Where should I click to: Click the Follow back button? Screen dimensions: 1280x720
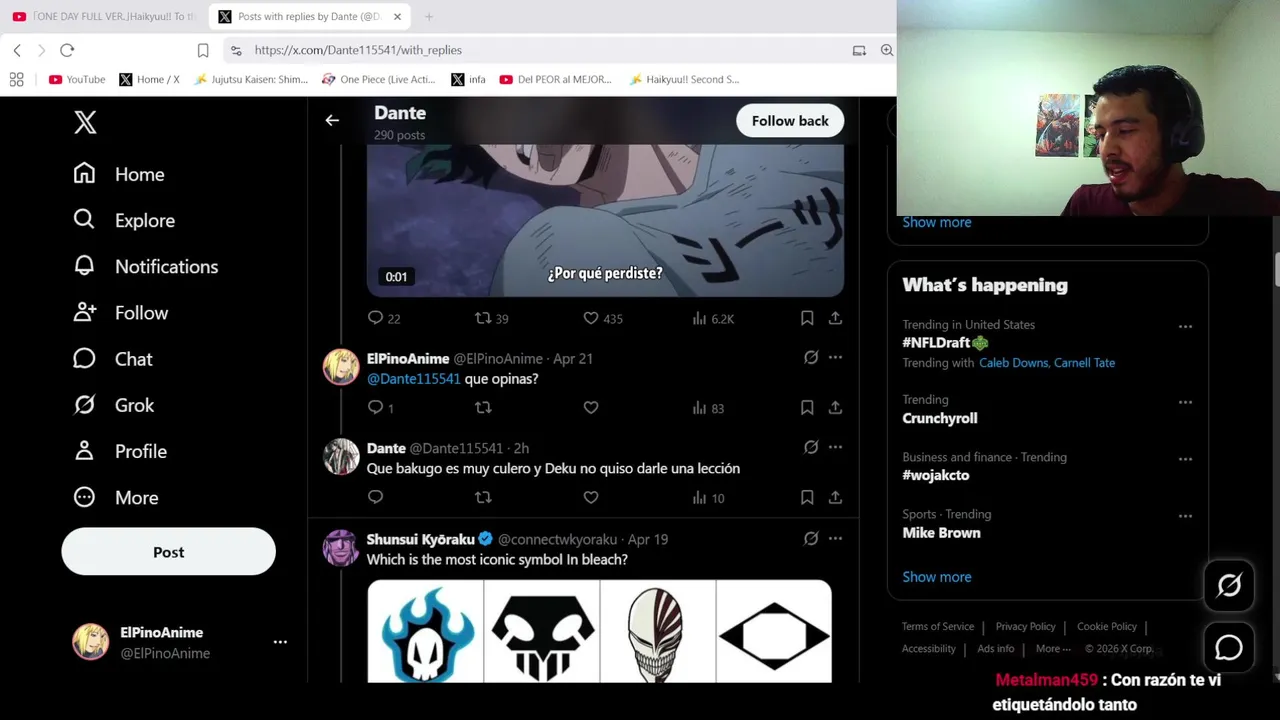790,121
